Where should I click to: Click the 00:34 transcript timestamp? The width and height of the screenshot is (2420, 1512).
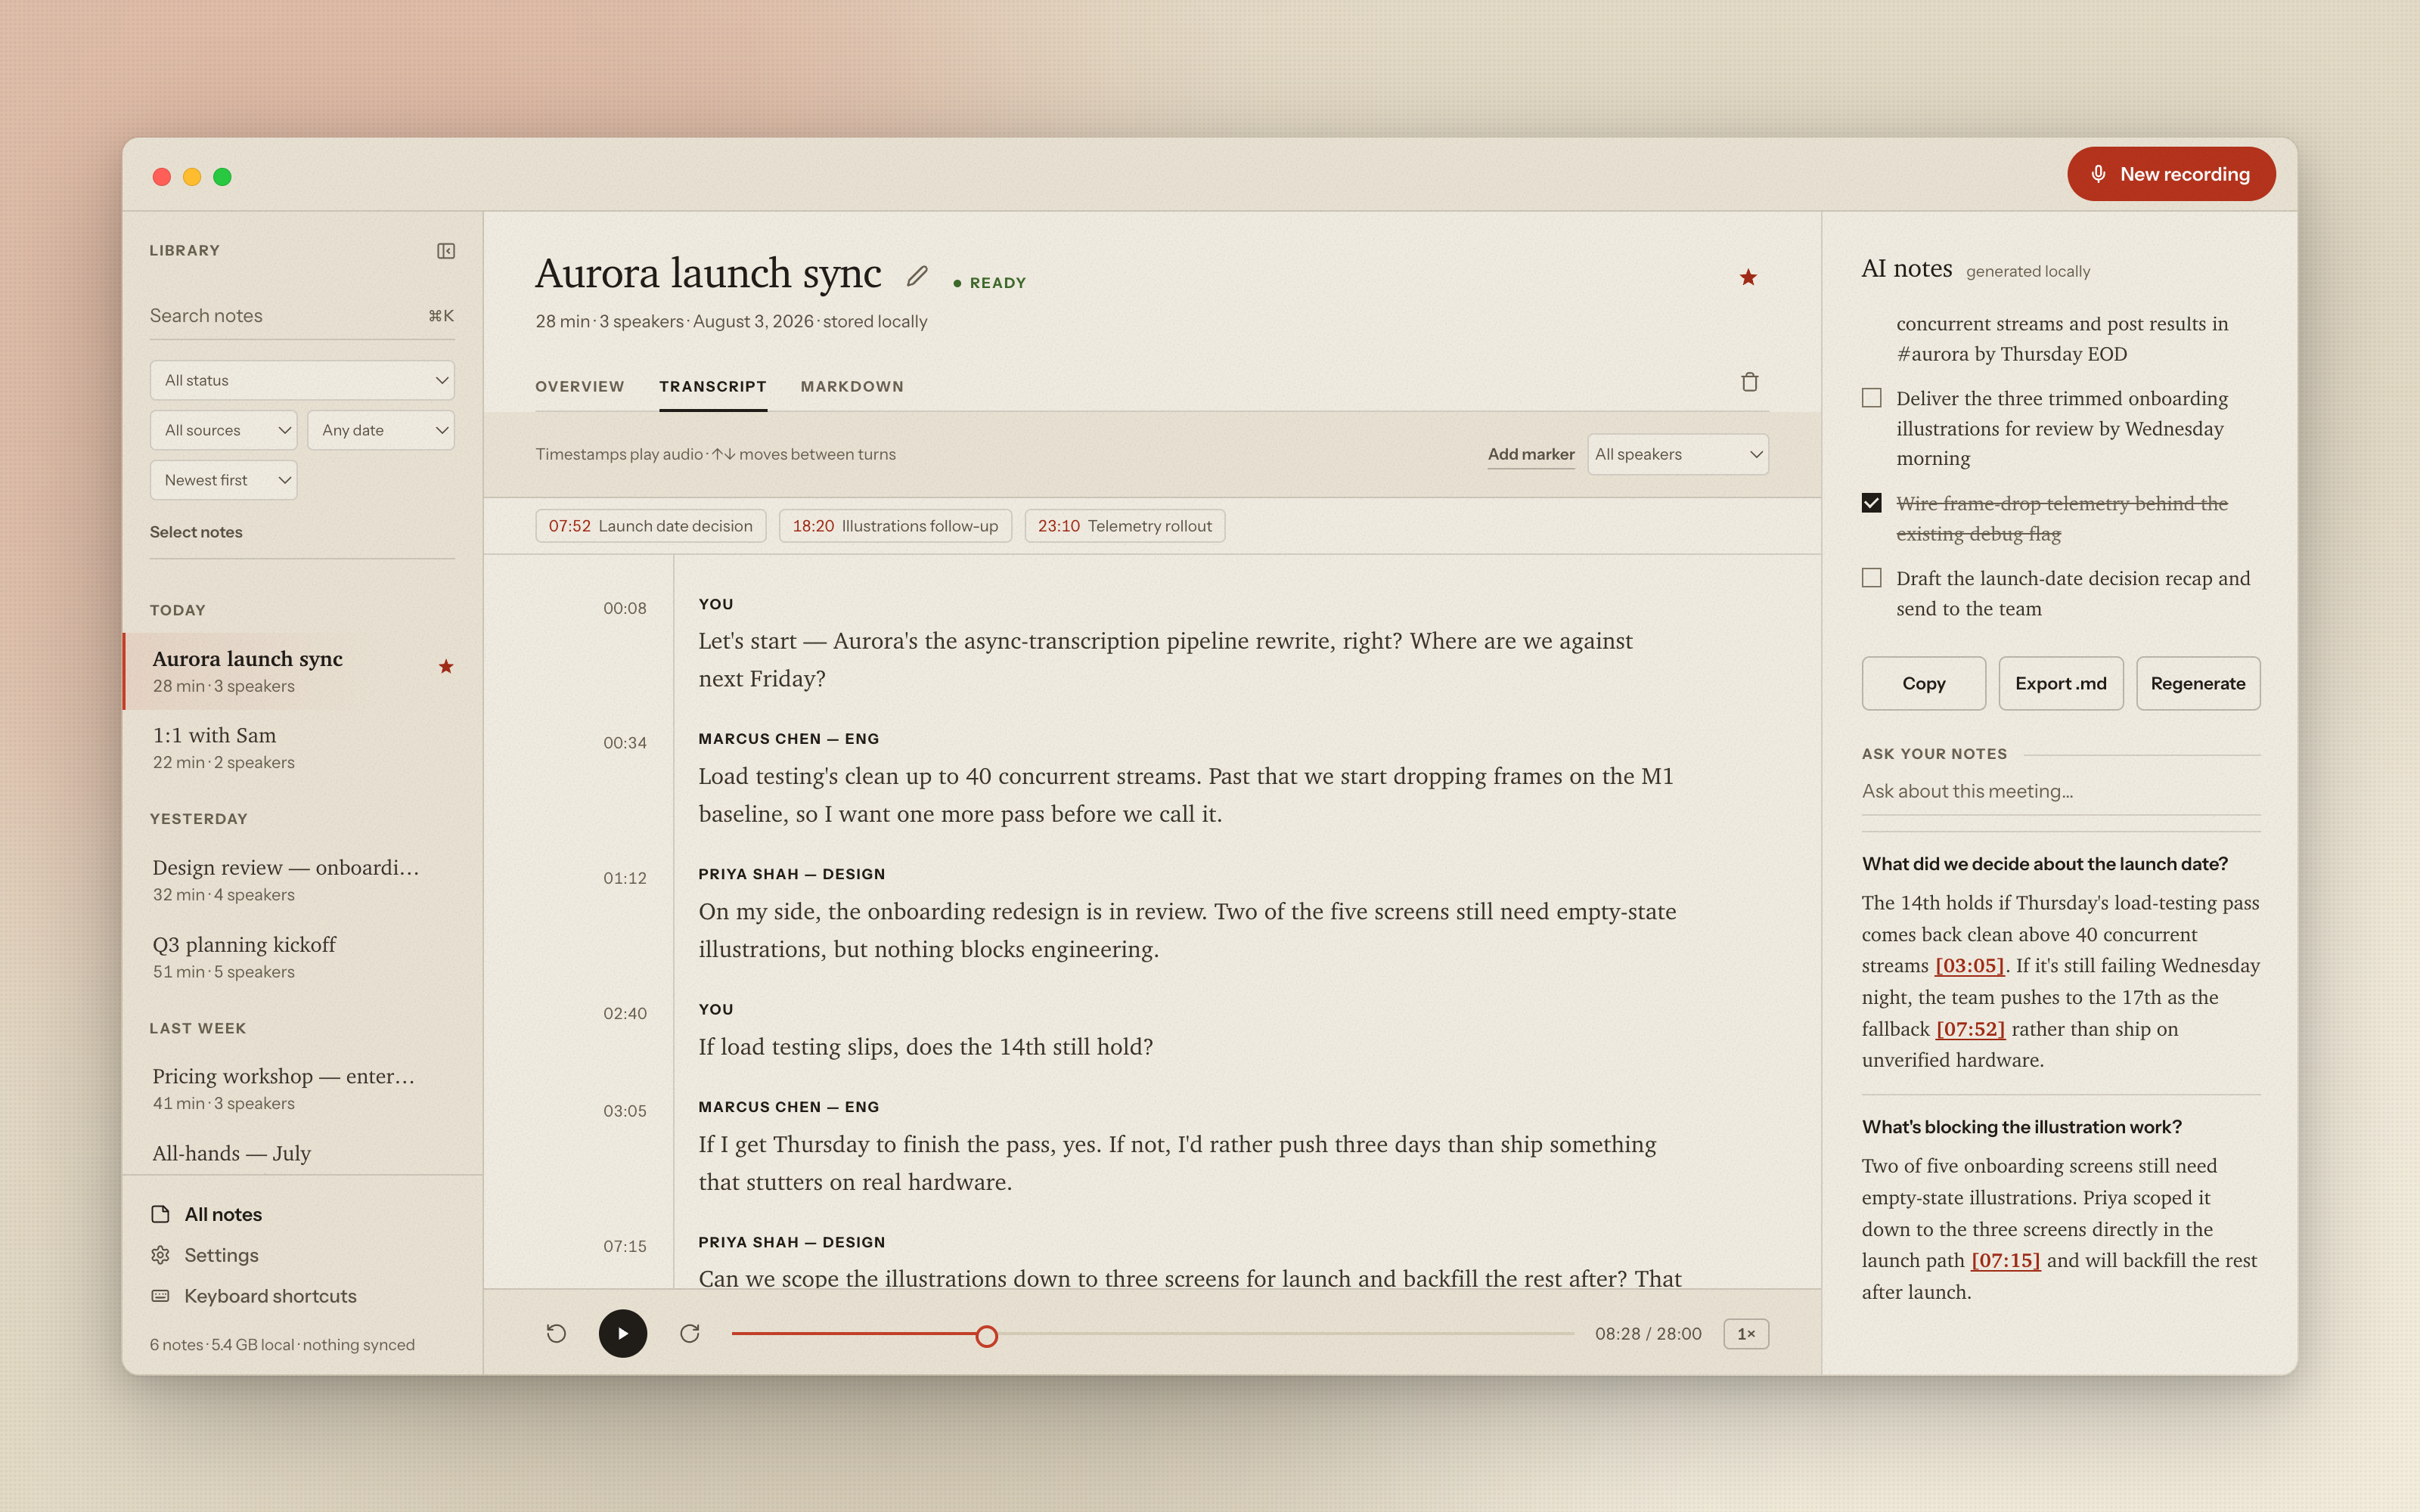tap(624, 743)
